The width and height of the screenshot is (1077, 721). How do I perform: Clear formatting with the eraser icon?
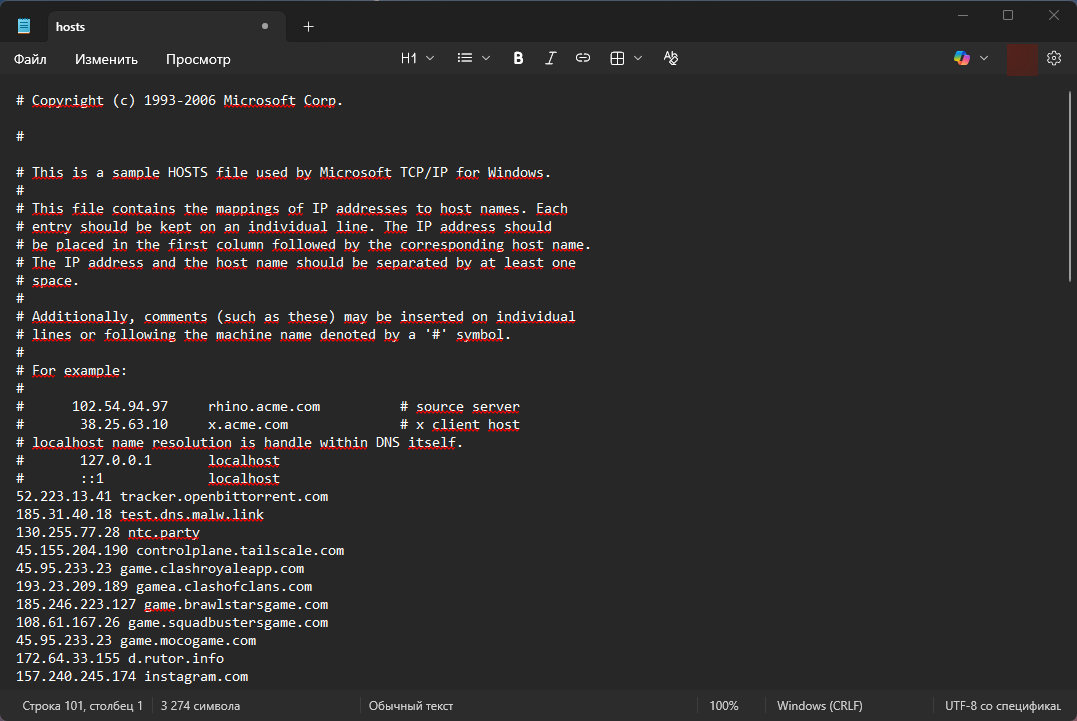pyautogui.click(x=671, y=59)
